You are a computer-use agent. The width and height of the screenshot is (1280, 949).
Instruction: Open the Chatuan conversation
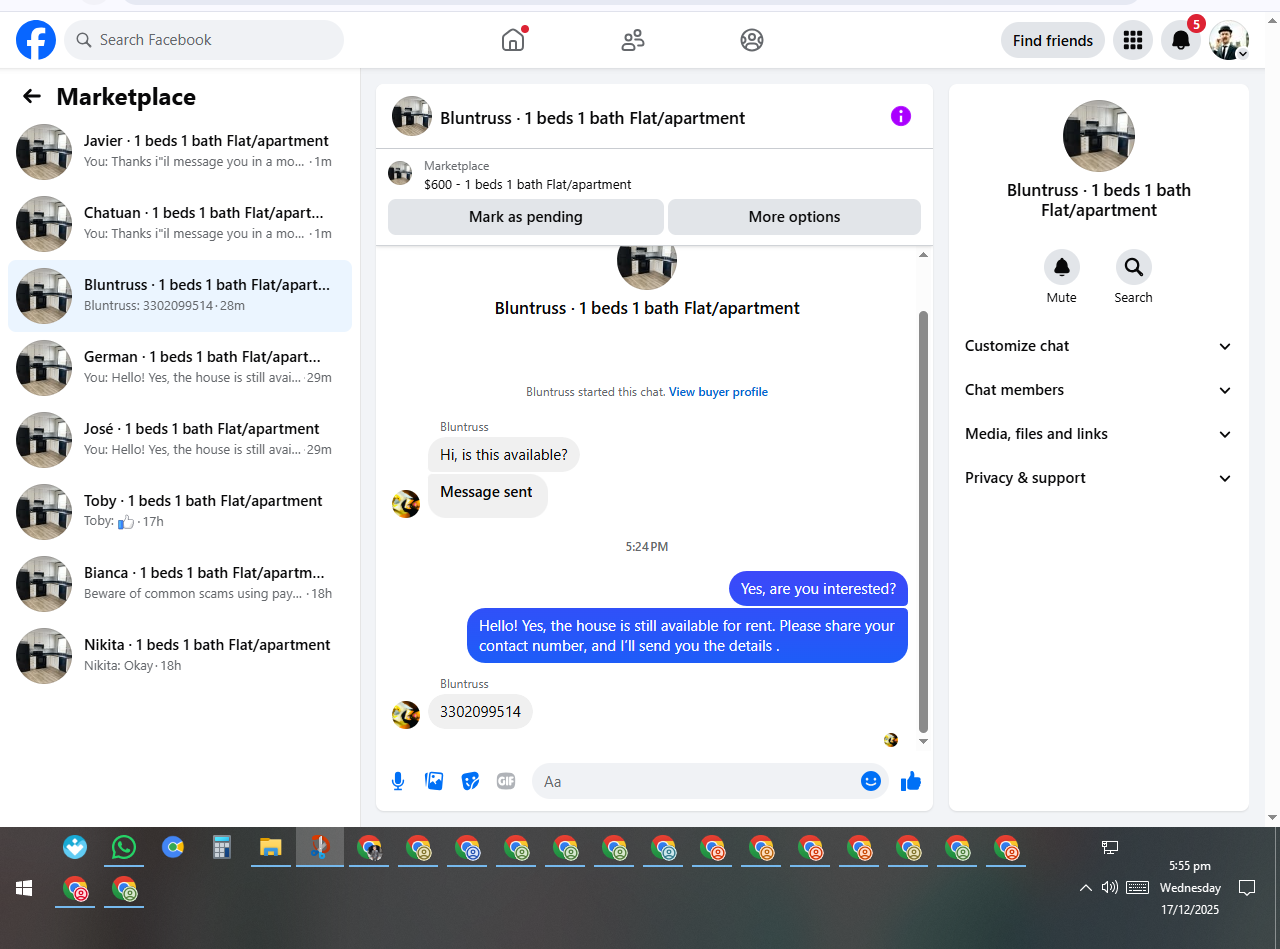tap(180, 224)
